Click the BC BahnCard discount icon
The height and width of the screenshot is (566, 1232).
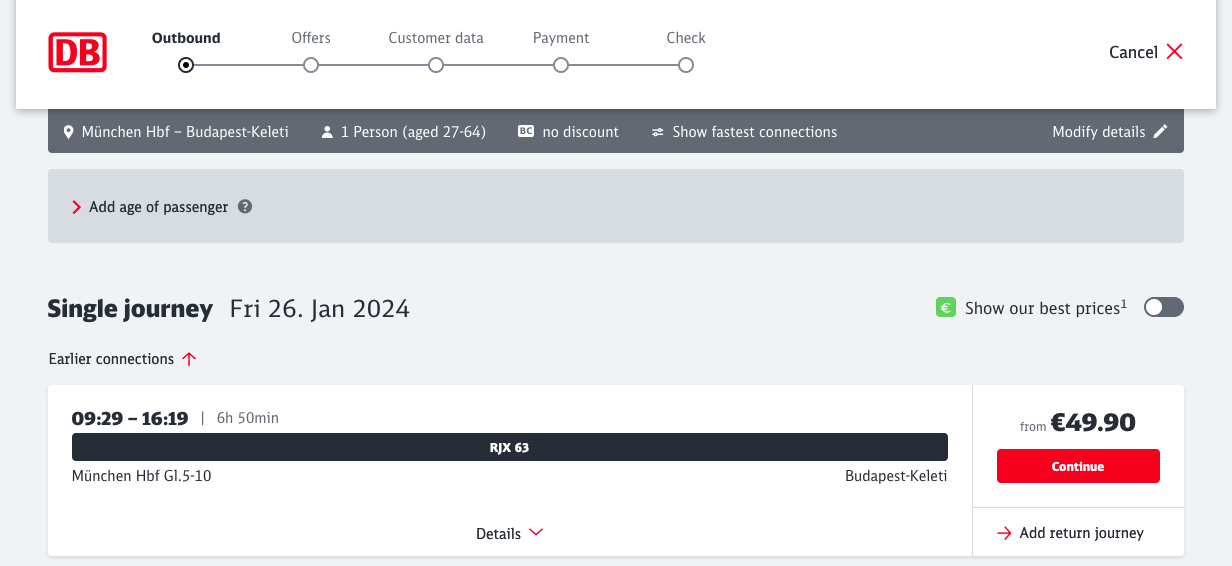[526, 131]
